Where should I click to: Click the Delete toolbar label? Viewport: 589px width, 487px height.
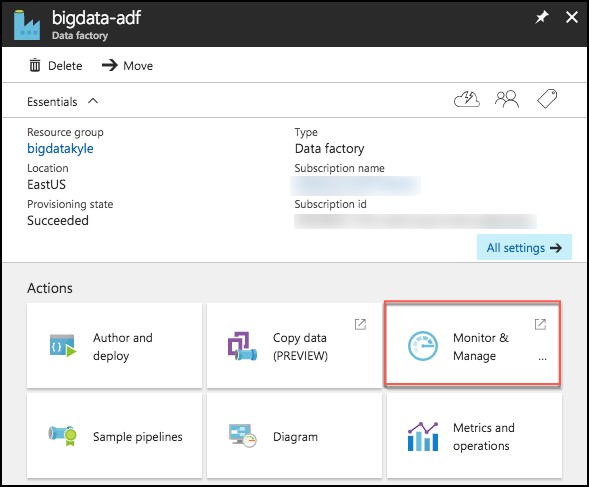coord(65,66)
